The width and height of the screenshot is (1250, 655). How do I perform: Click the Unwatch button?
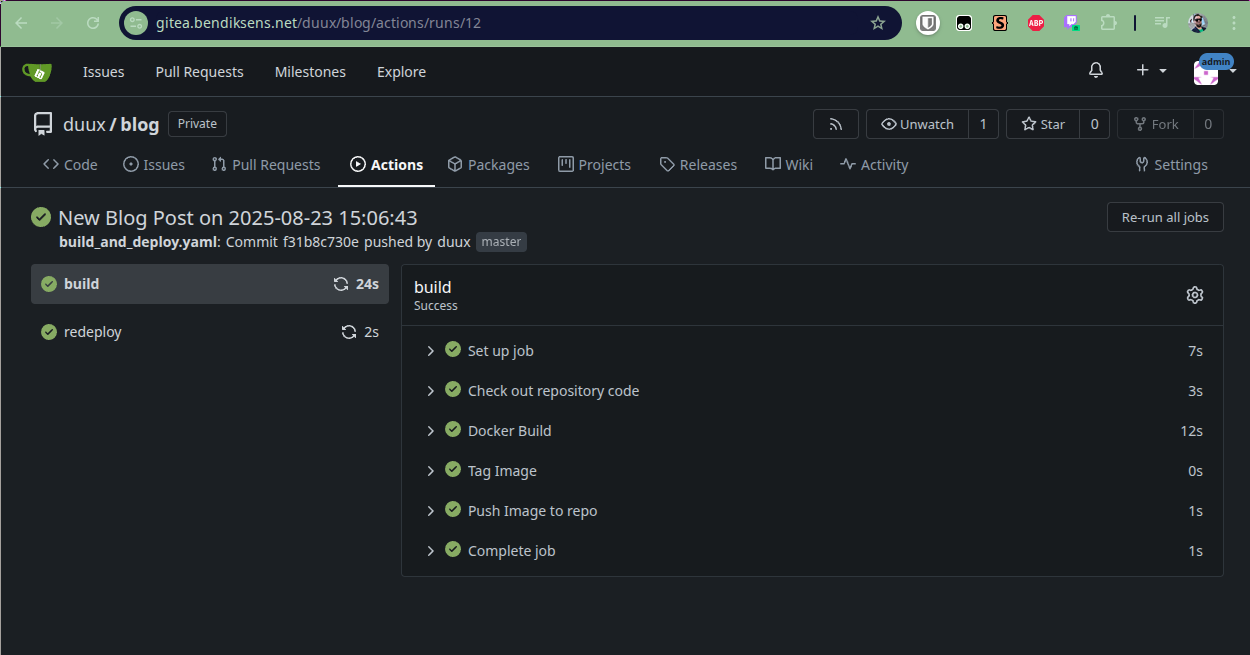coord(917,124)
